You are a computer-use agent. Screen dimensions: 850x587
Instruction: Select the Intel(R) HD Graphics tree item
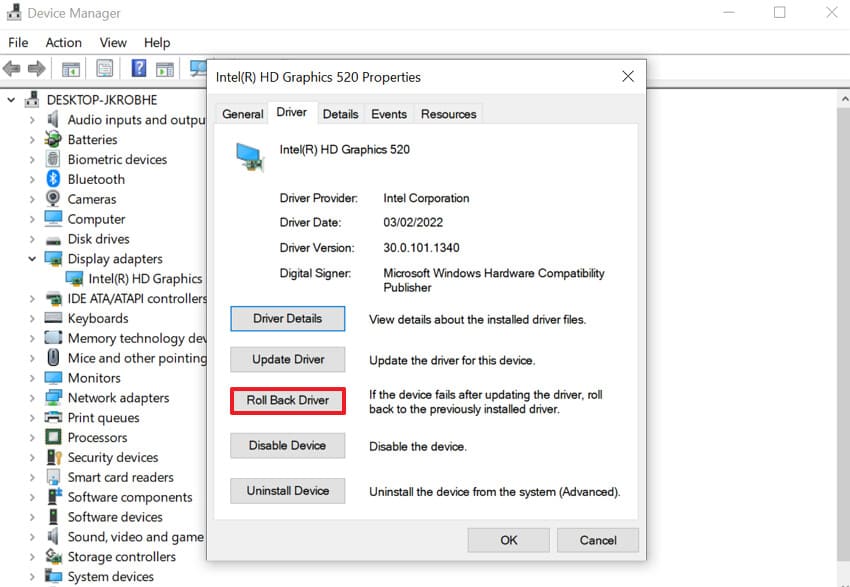pos(134,279)
